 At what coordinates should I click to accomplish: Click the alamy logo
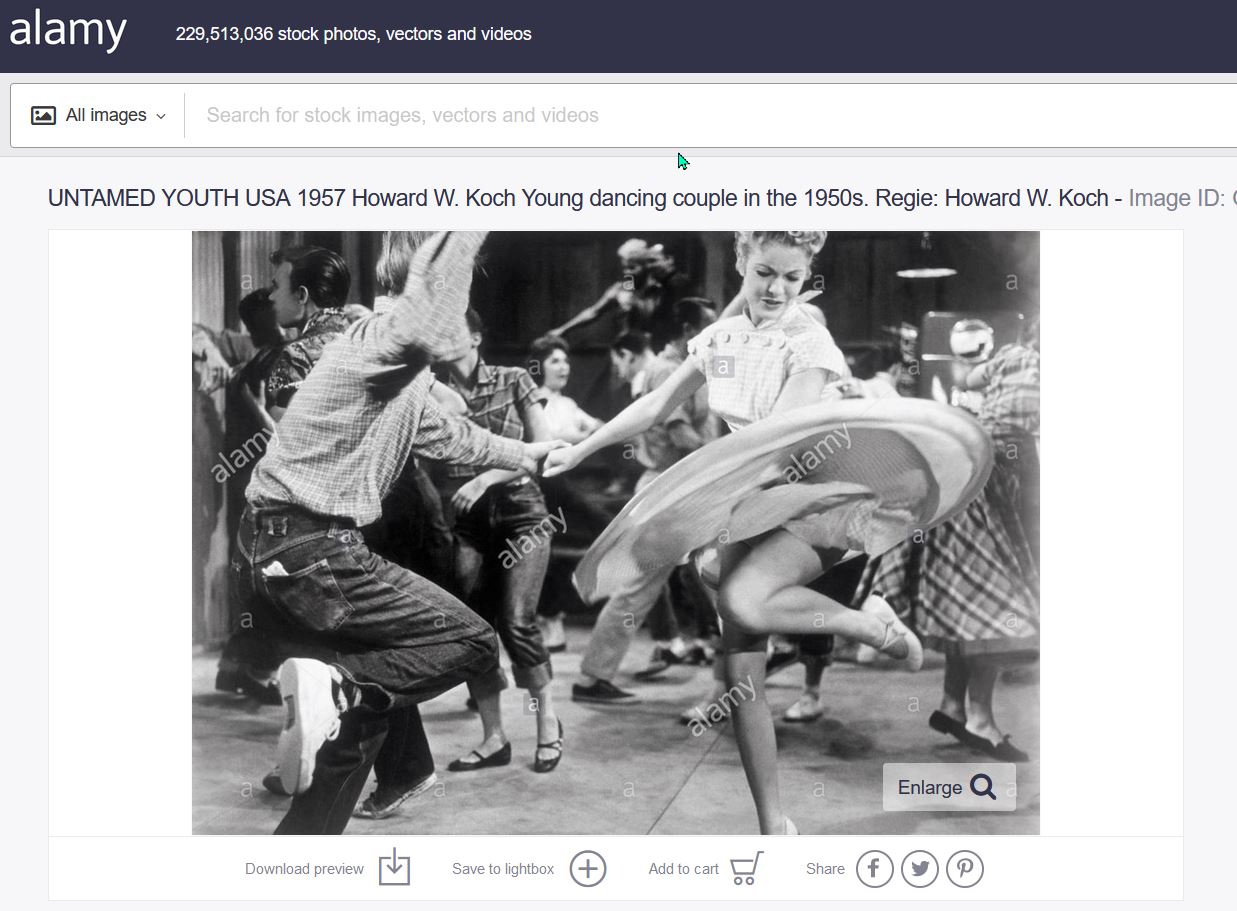click(x=68, y=30)
